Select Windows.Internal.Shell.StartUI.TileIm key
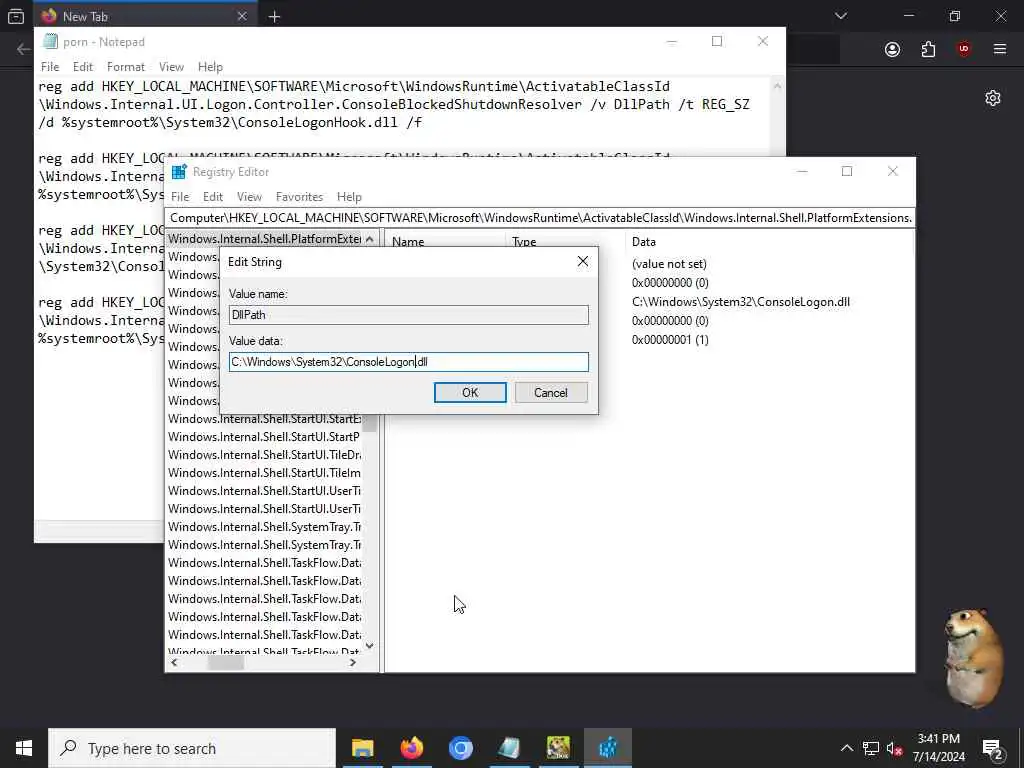This screenshot has height=768, width=1024. click(264, 473)
